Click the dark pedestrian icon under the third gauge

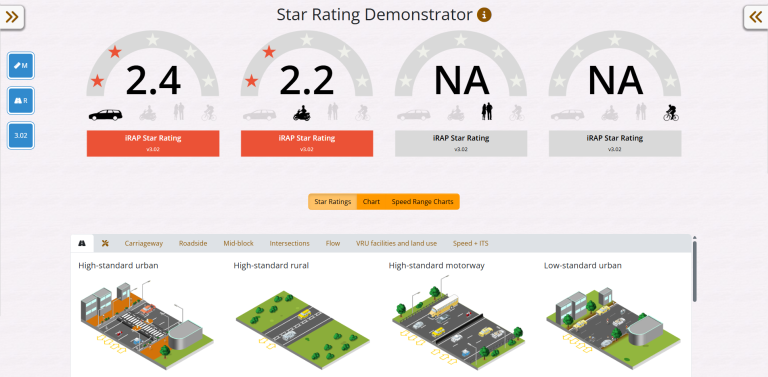(487, 112)
